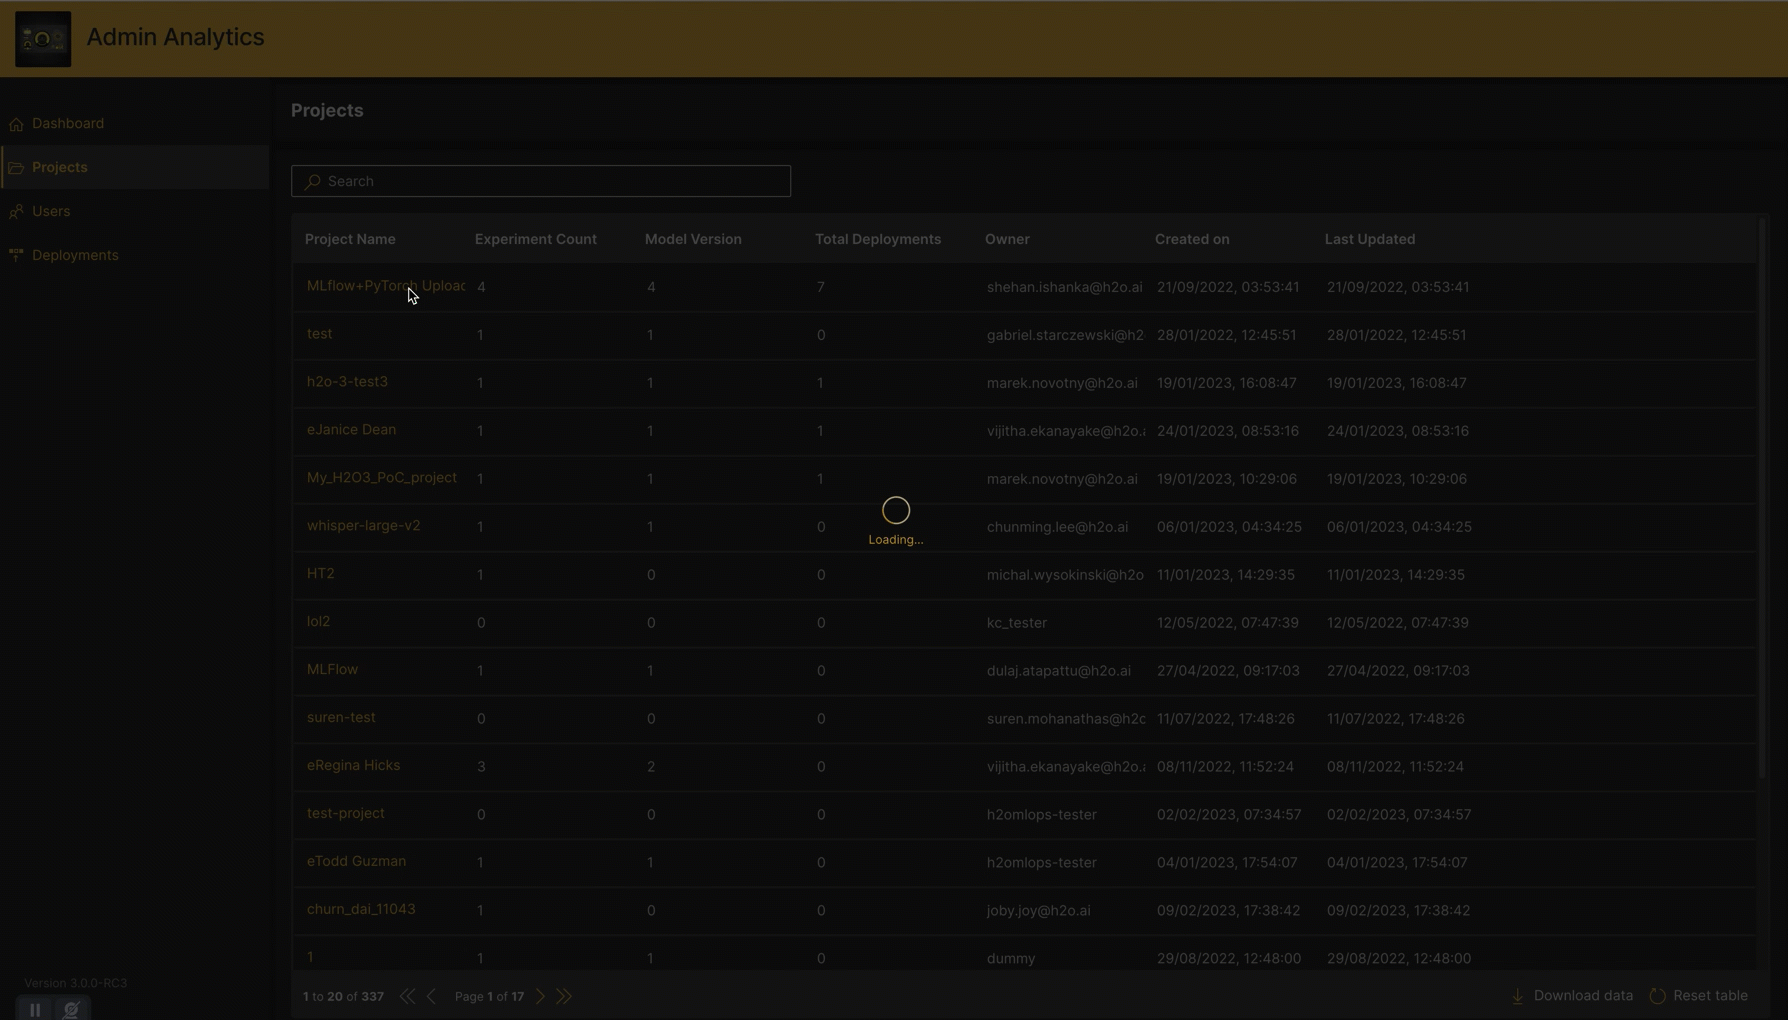Sort by Experiment Count column header
Screen dimensions: 1788x1020
[x=535, y=239]
